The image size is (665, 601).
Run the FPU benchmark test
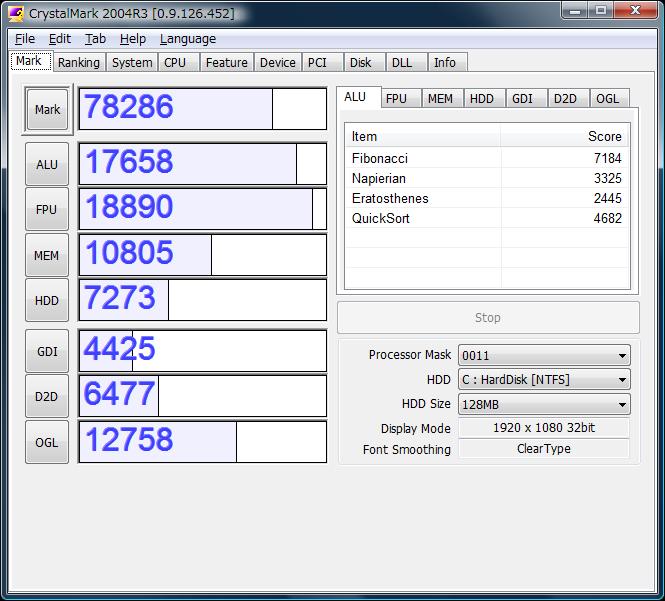point(47,210)
